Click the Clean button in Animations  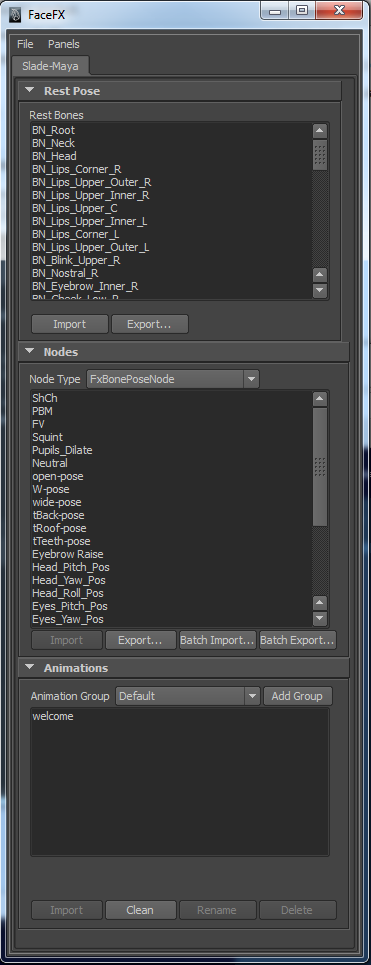pos(140,910)
